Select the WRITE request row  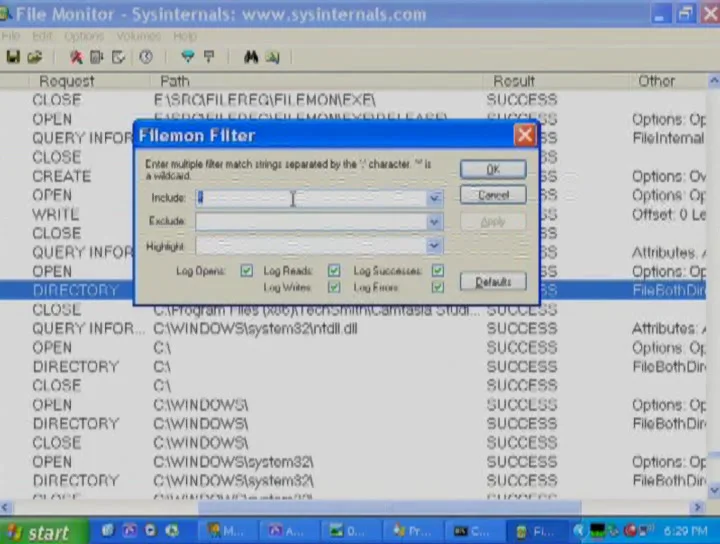tap(56, 214)
